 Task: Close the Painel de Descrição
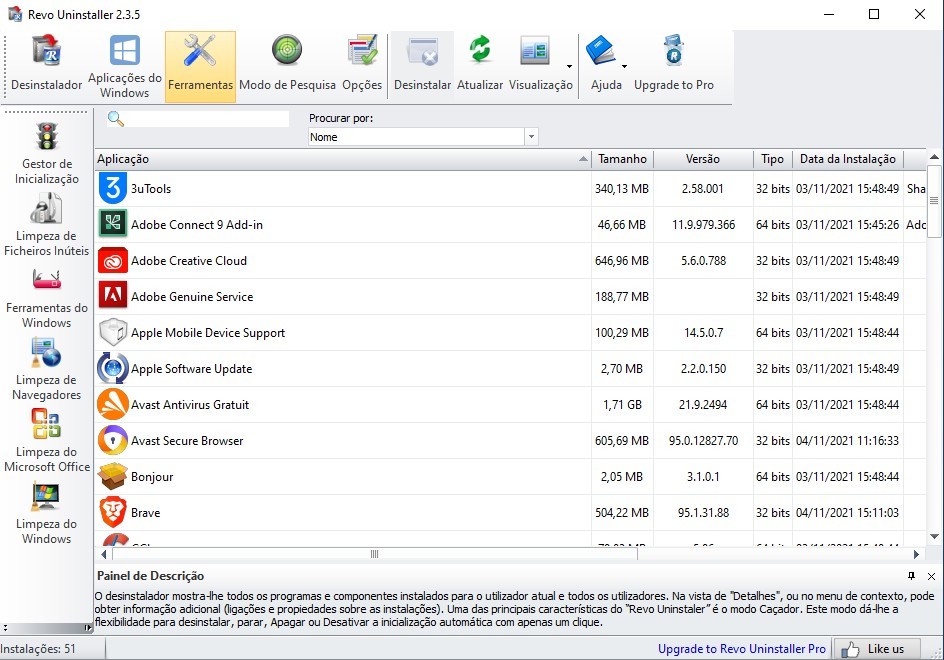click(x=931, y=576)
